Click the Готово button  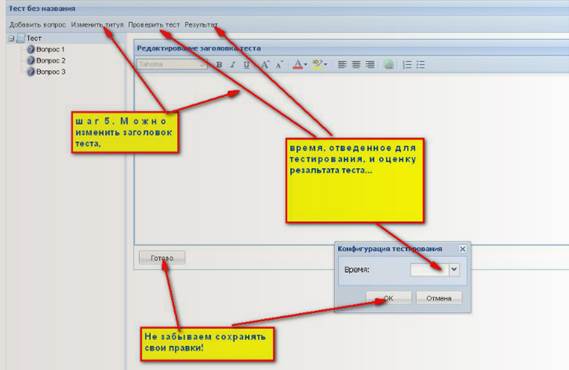[162, 258]
